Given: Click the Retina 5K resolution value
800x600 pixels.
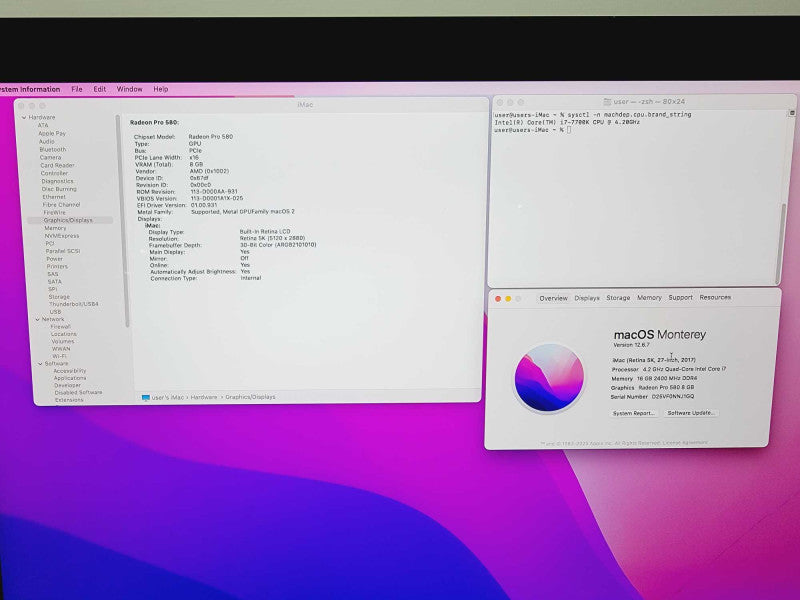Looking at the screenshot, I should 272,238.
